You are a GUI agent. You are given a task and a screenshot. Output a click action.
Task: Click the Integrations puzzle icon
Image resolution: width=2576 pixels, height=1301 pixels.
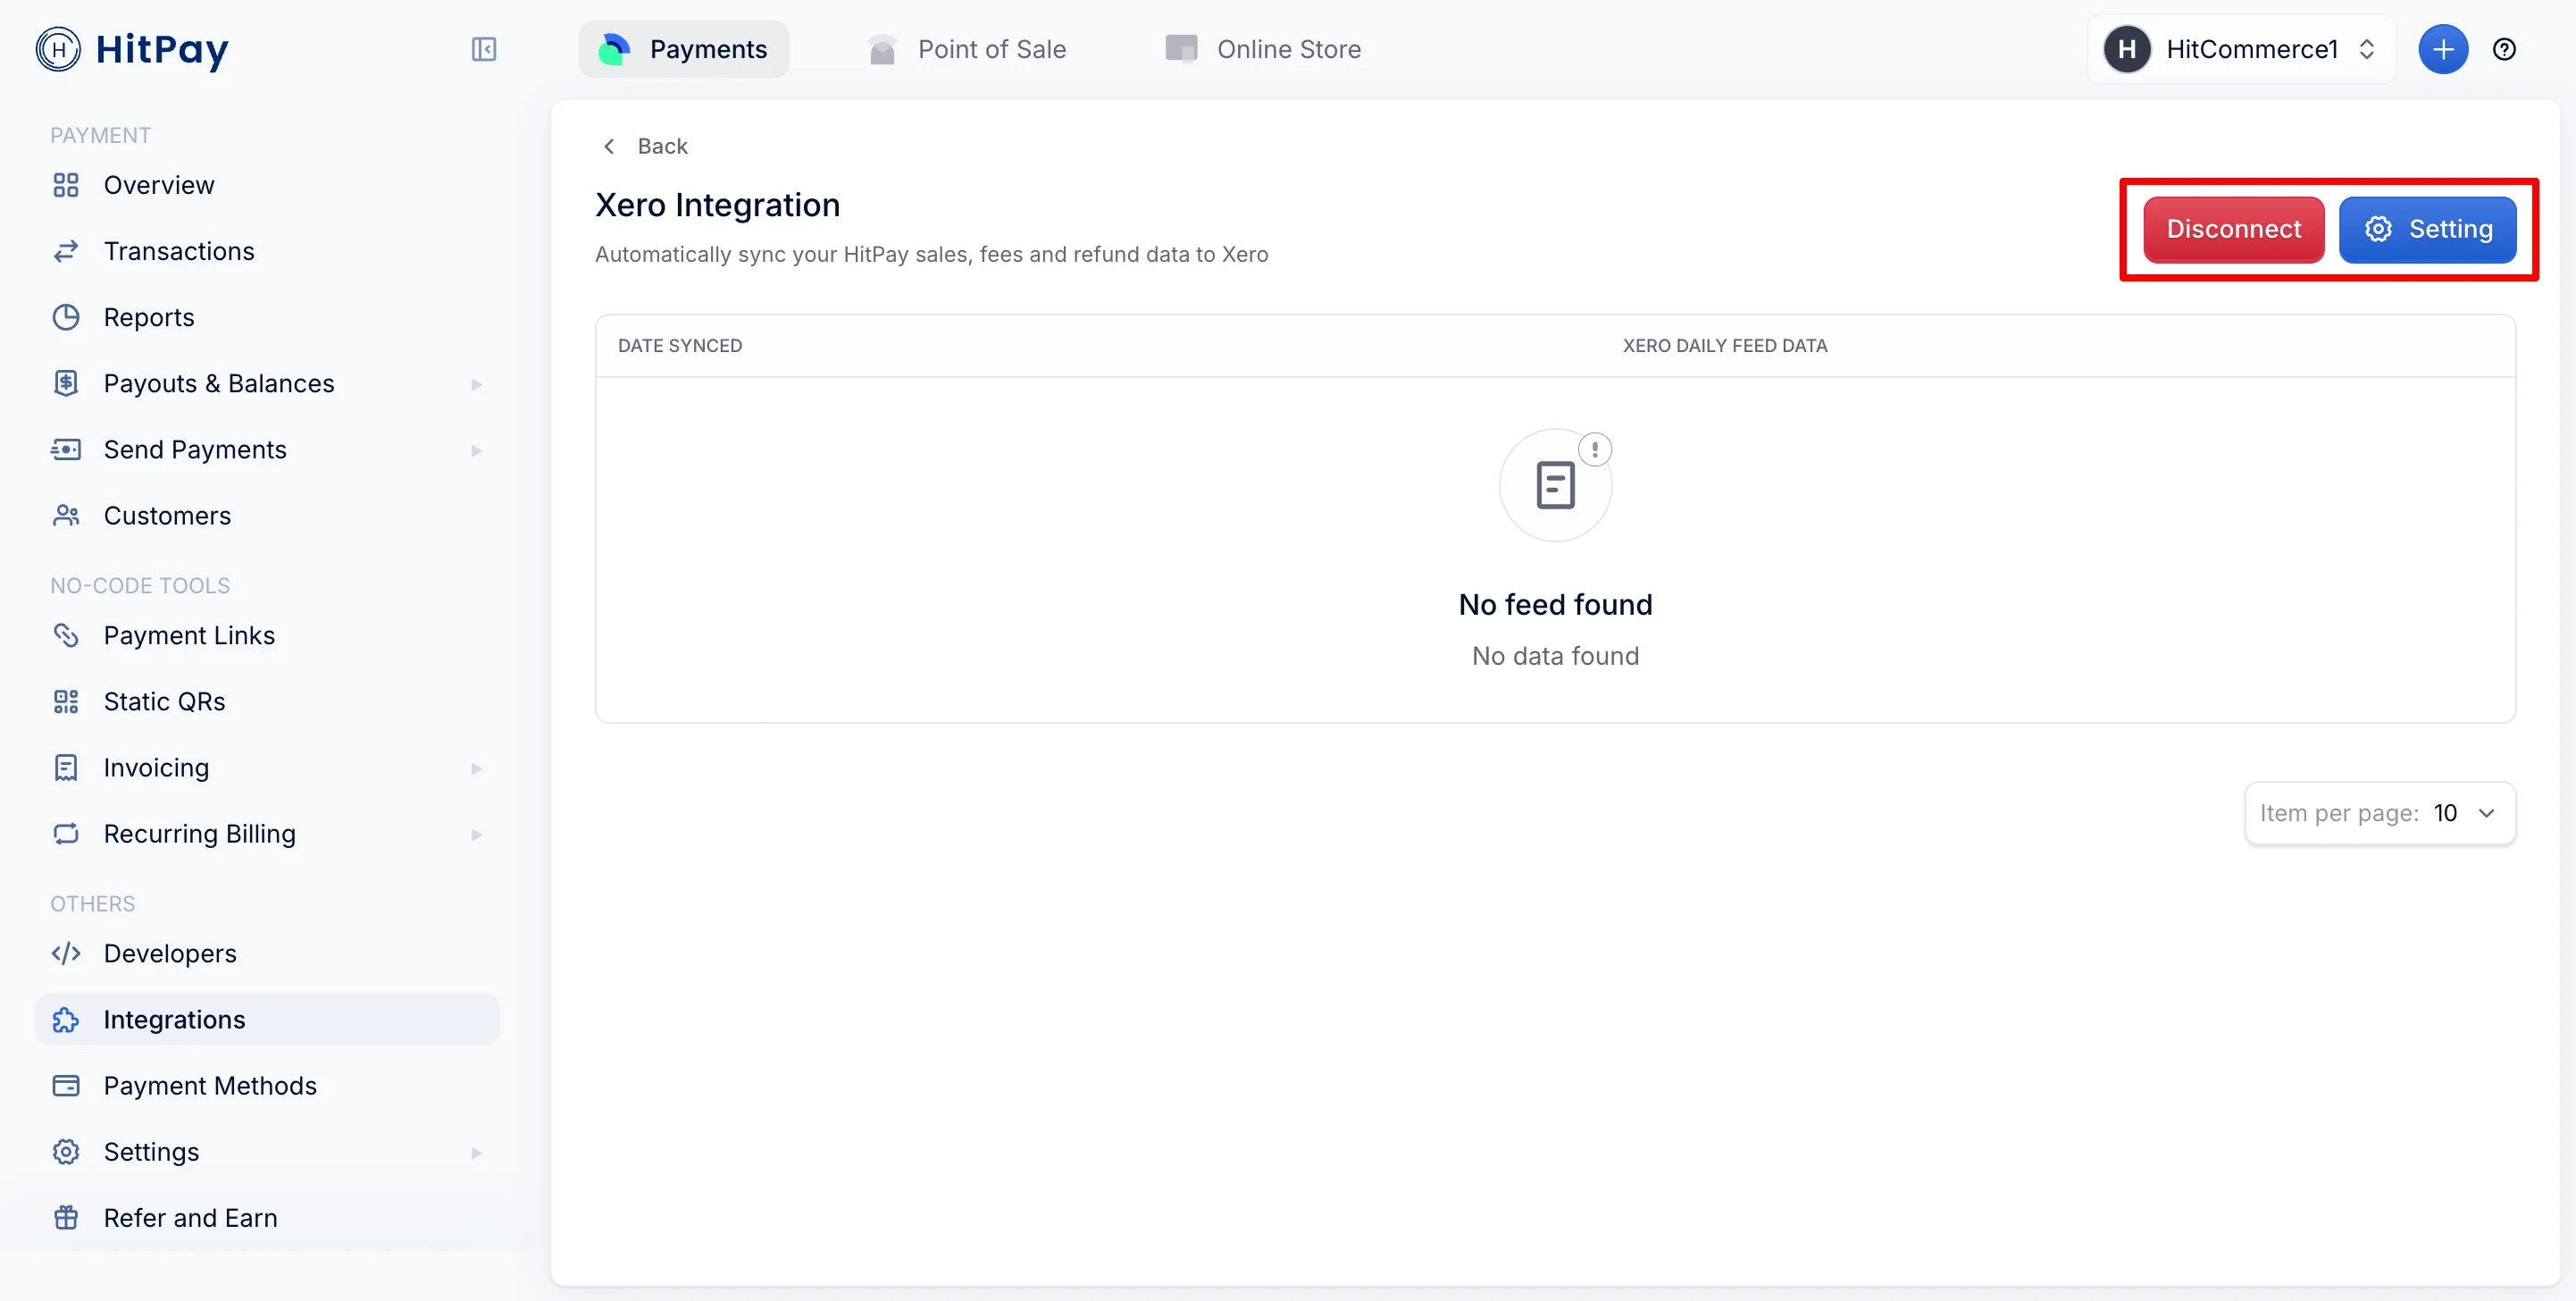pos(66,1019)
